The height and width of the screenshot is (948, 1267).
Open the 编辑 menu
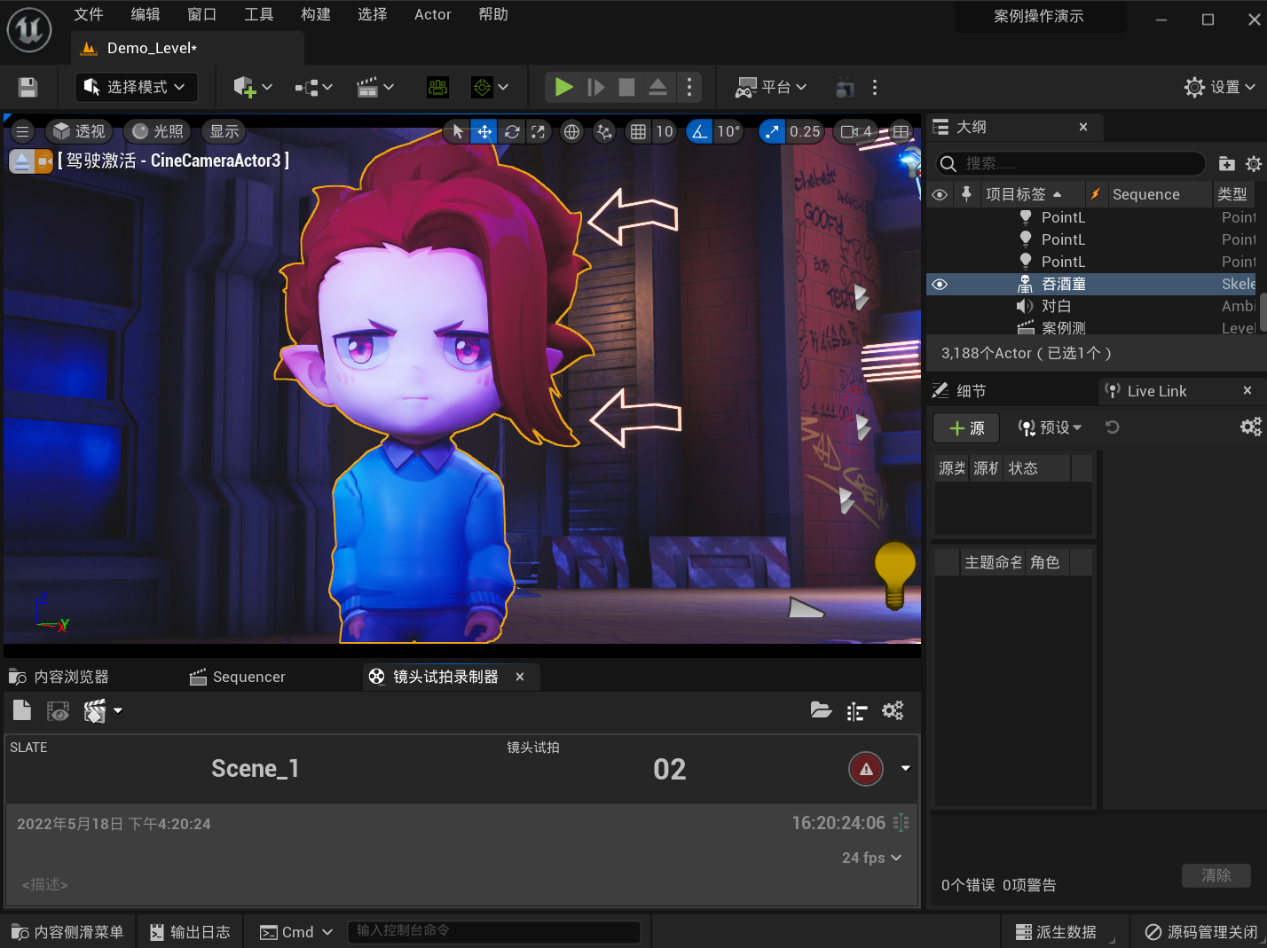pos(145,14)
